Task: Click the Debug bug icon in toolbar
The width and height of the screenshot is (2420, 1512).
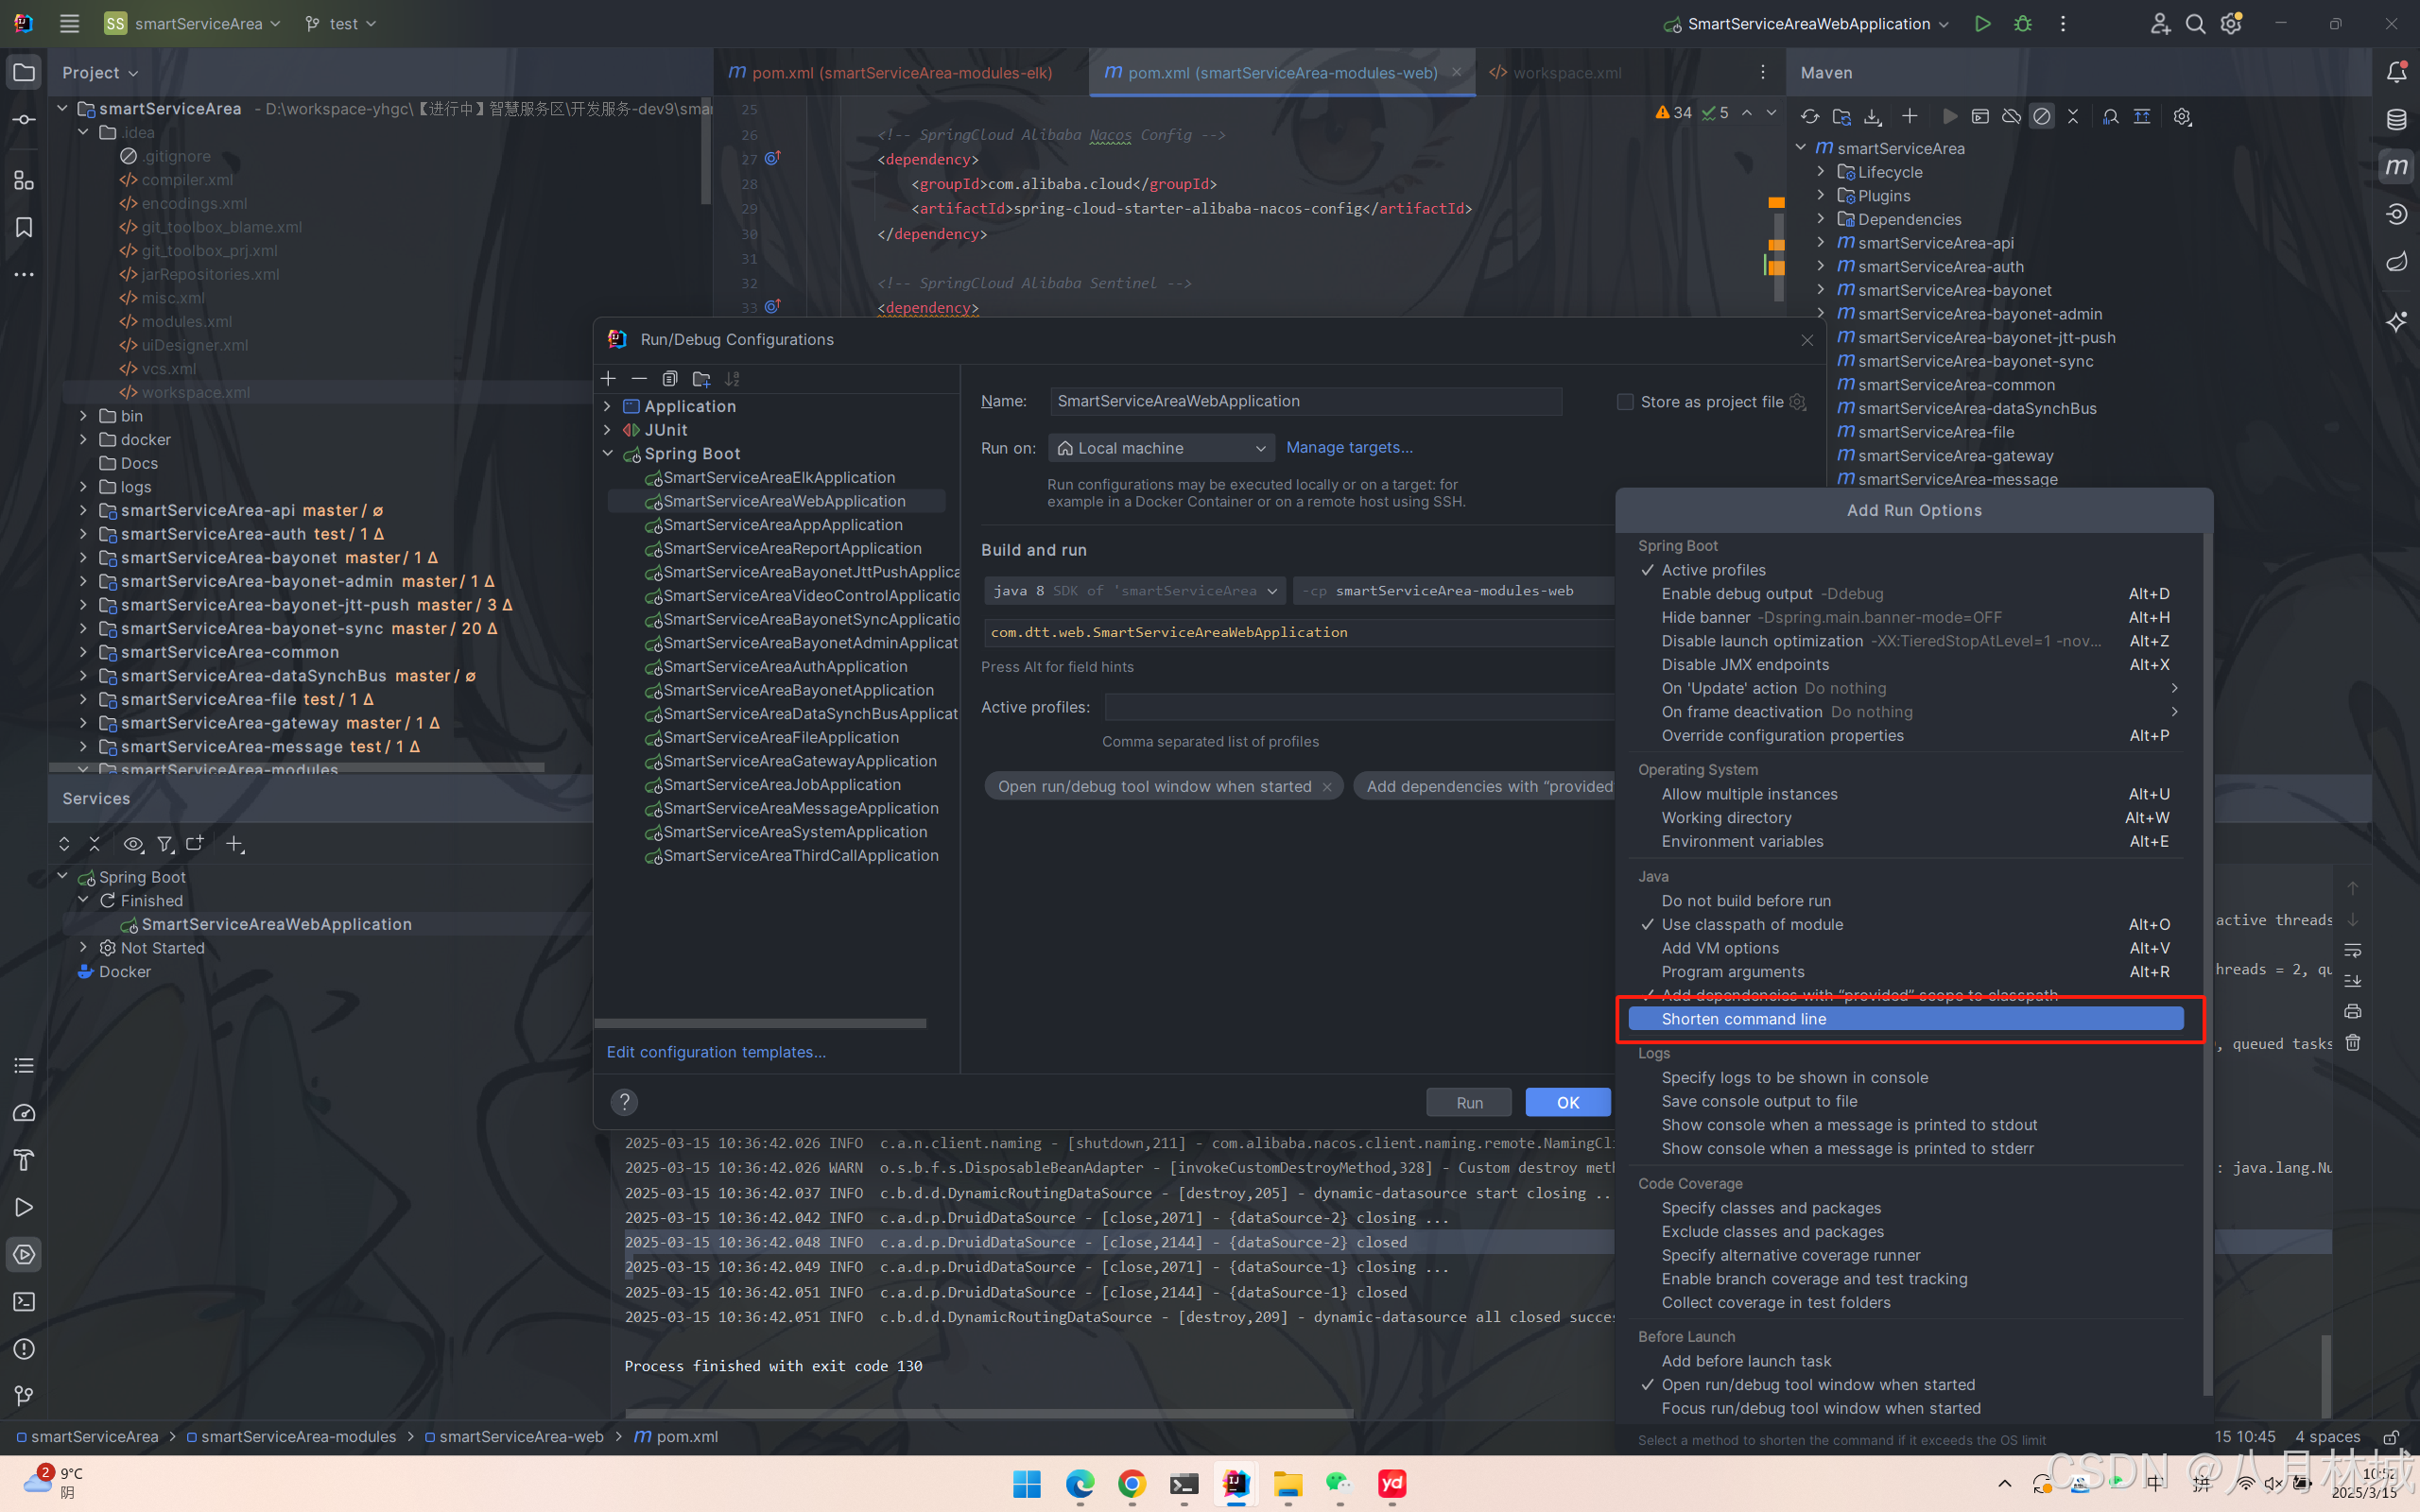Action: click(x=2022, y=24)
